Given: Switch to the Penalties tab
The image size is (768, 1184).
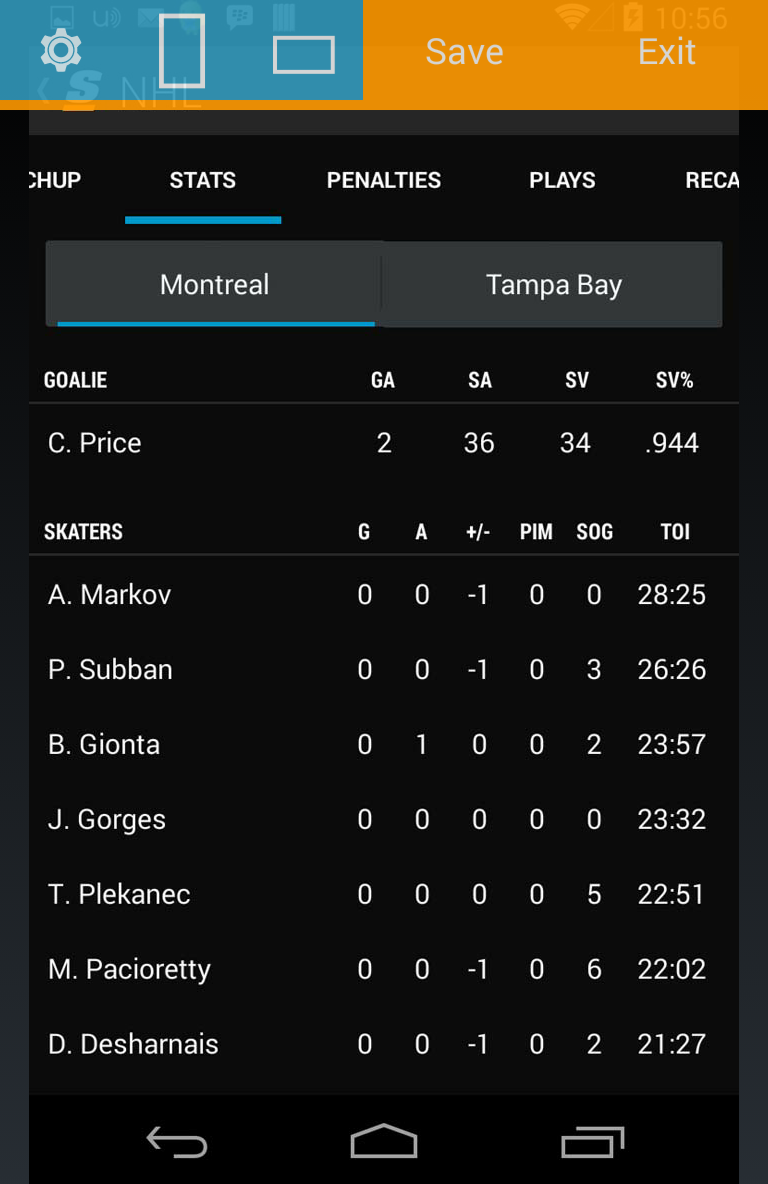Looking at the screenshot, I should click(384, 180).
